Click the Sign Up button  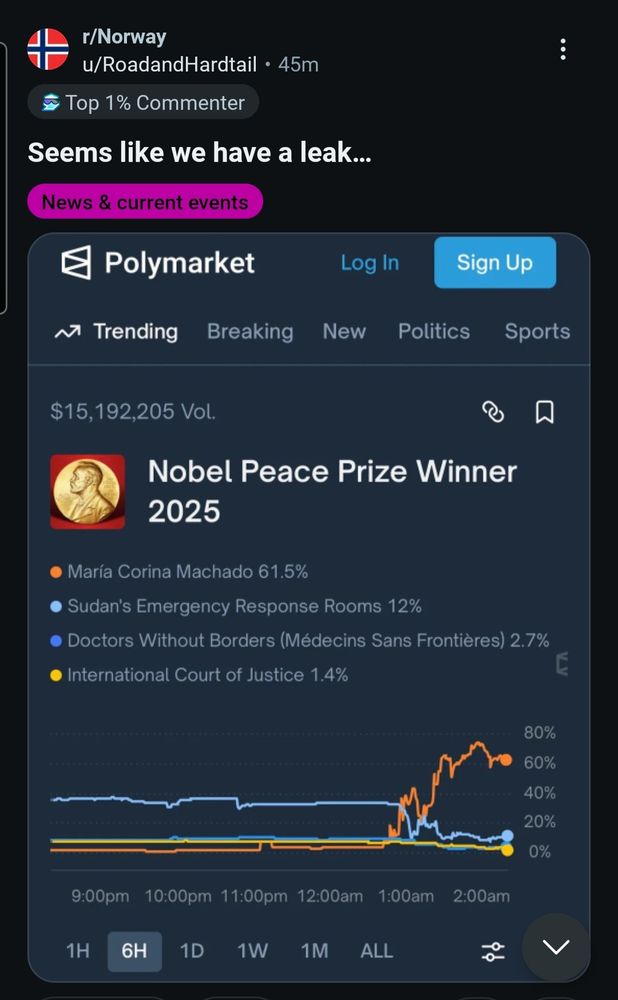[495, 263]
